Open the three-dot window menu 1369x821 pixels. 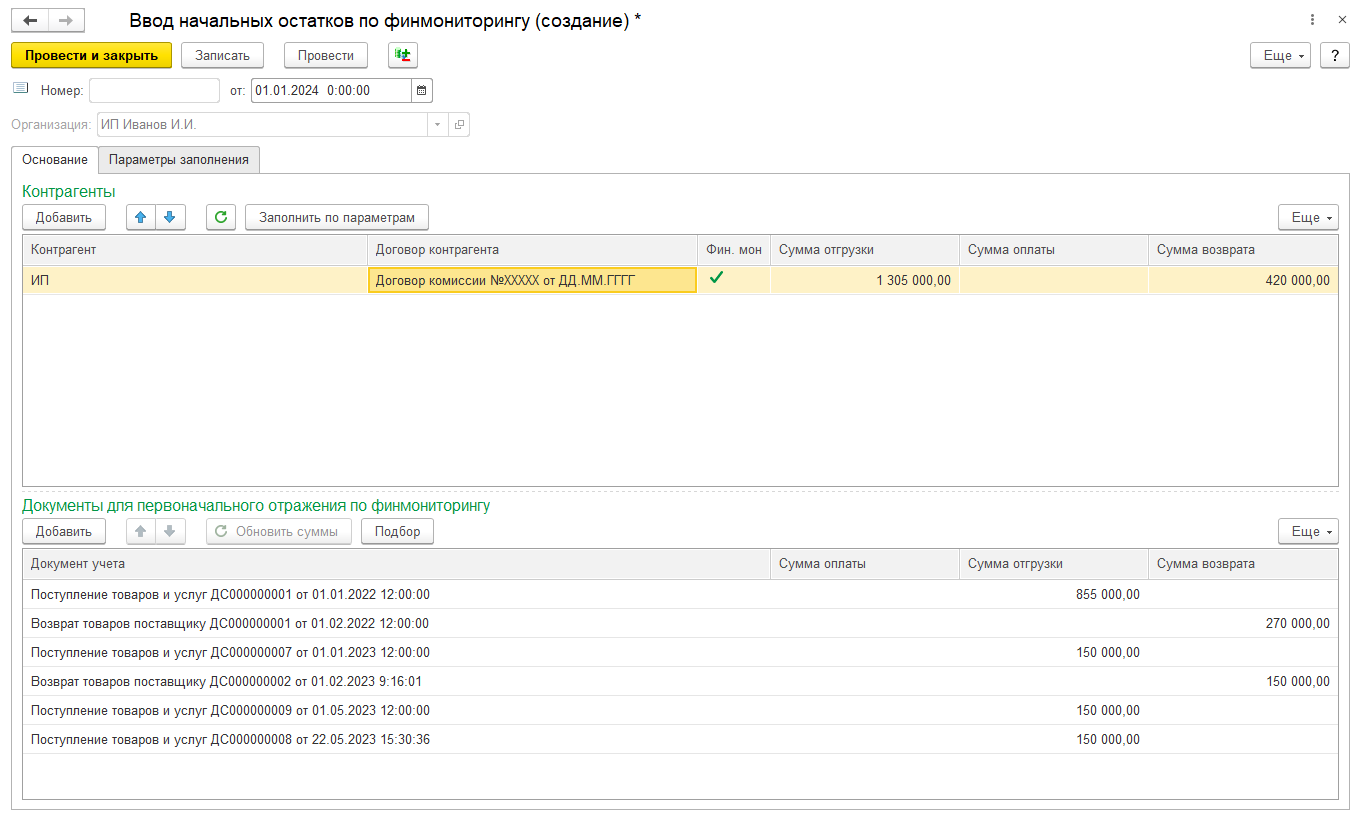(x=1312, y=20)
